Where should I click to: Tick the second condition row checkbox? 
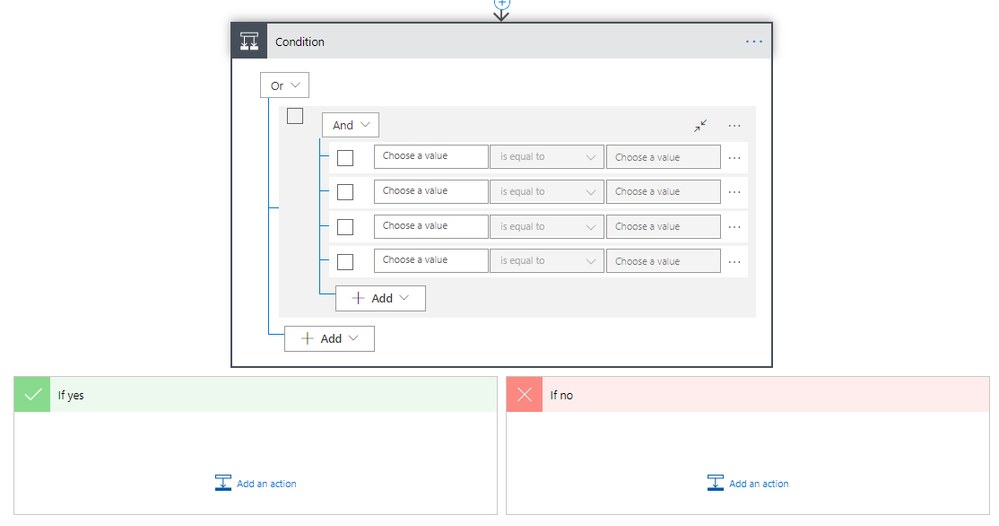click(345, 192)
